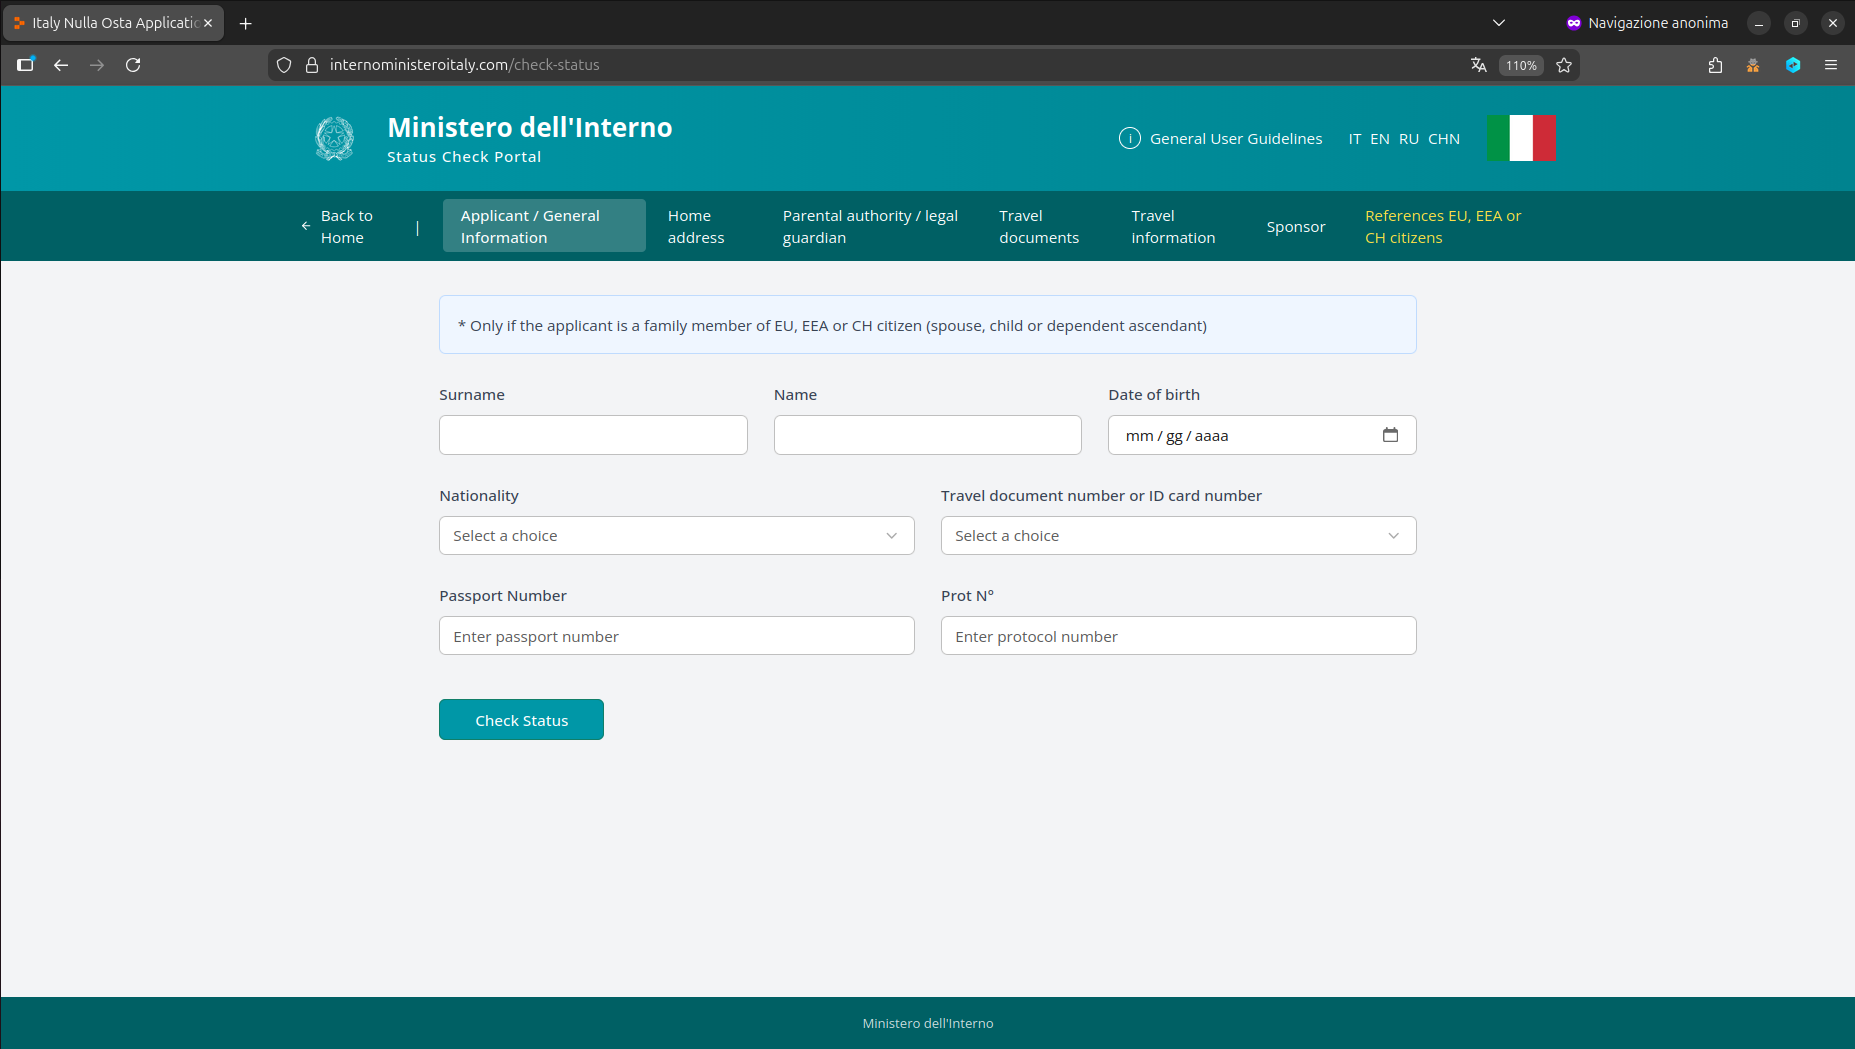Click the Passport Number input field
Image resolution: width=1855 pixels, height=1049 pixels.
pyautogui.click(x=676, y=636)
